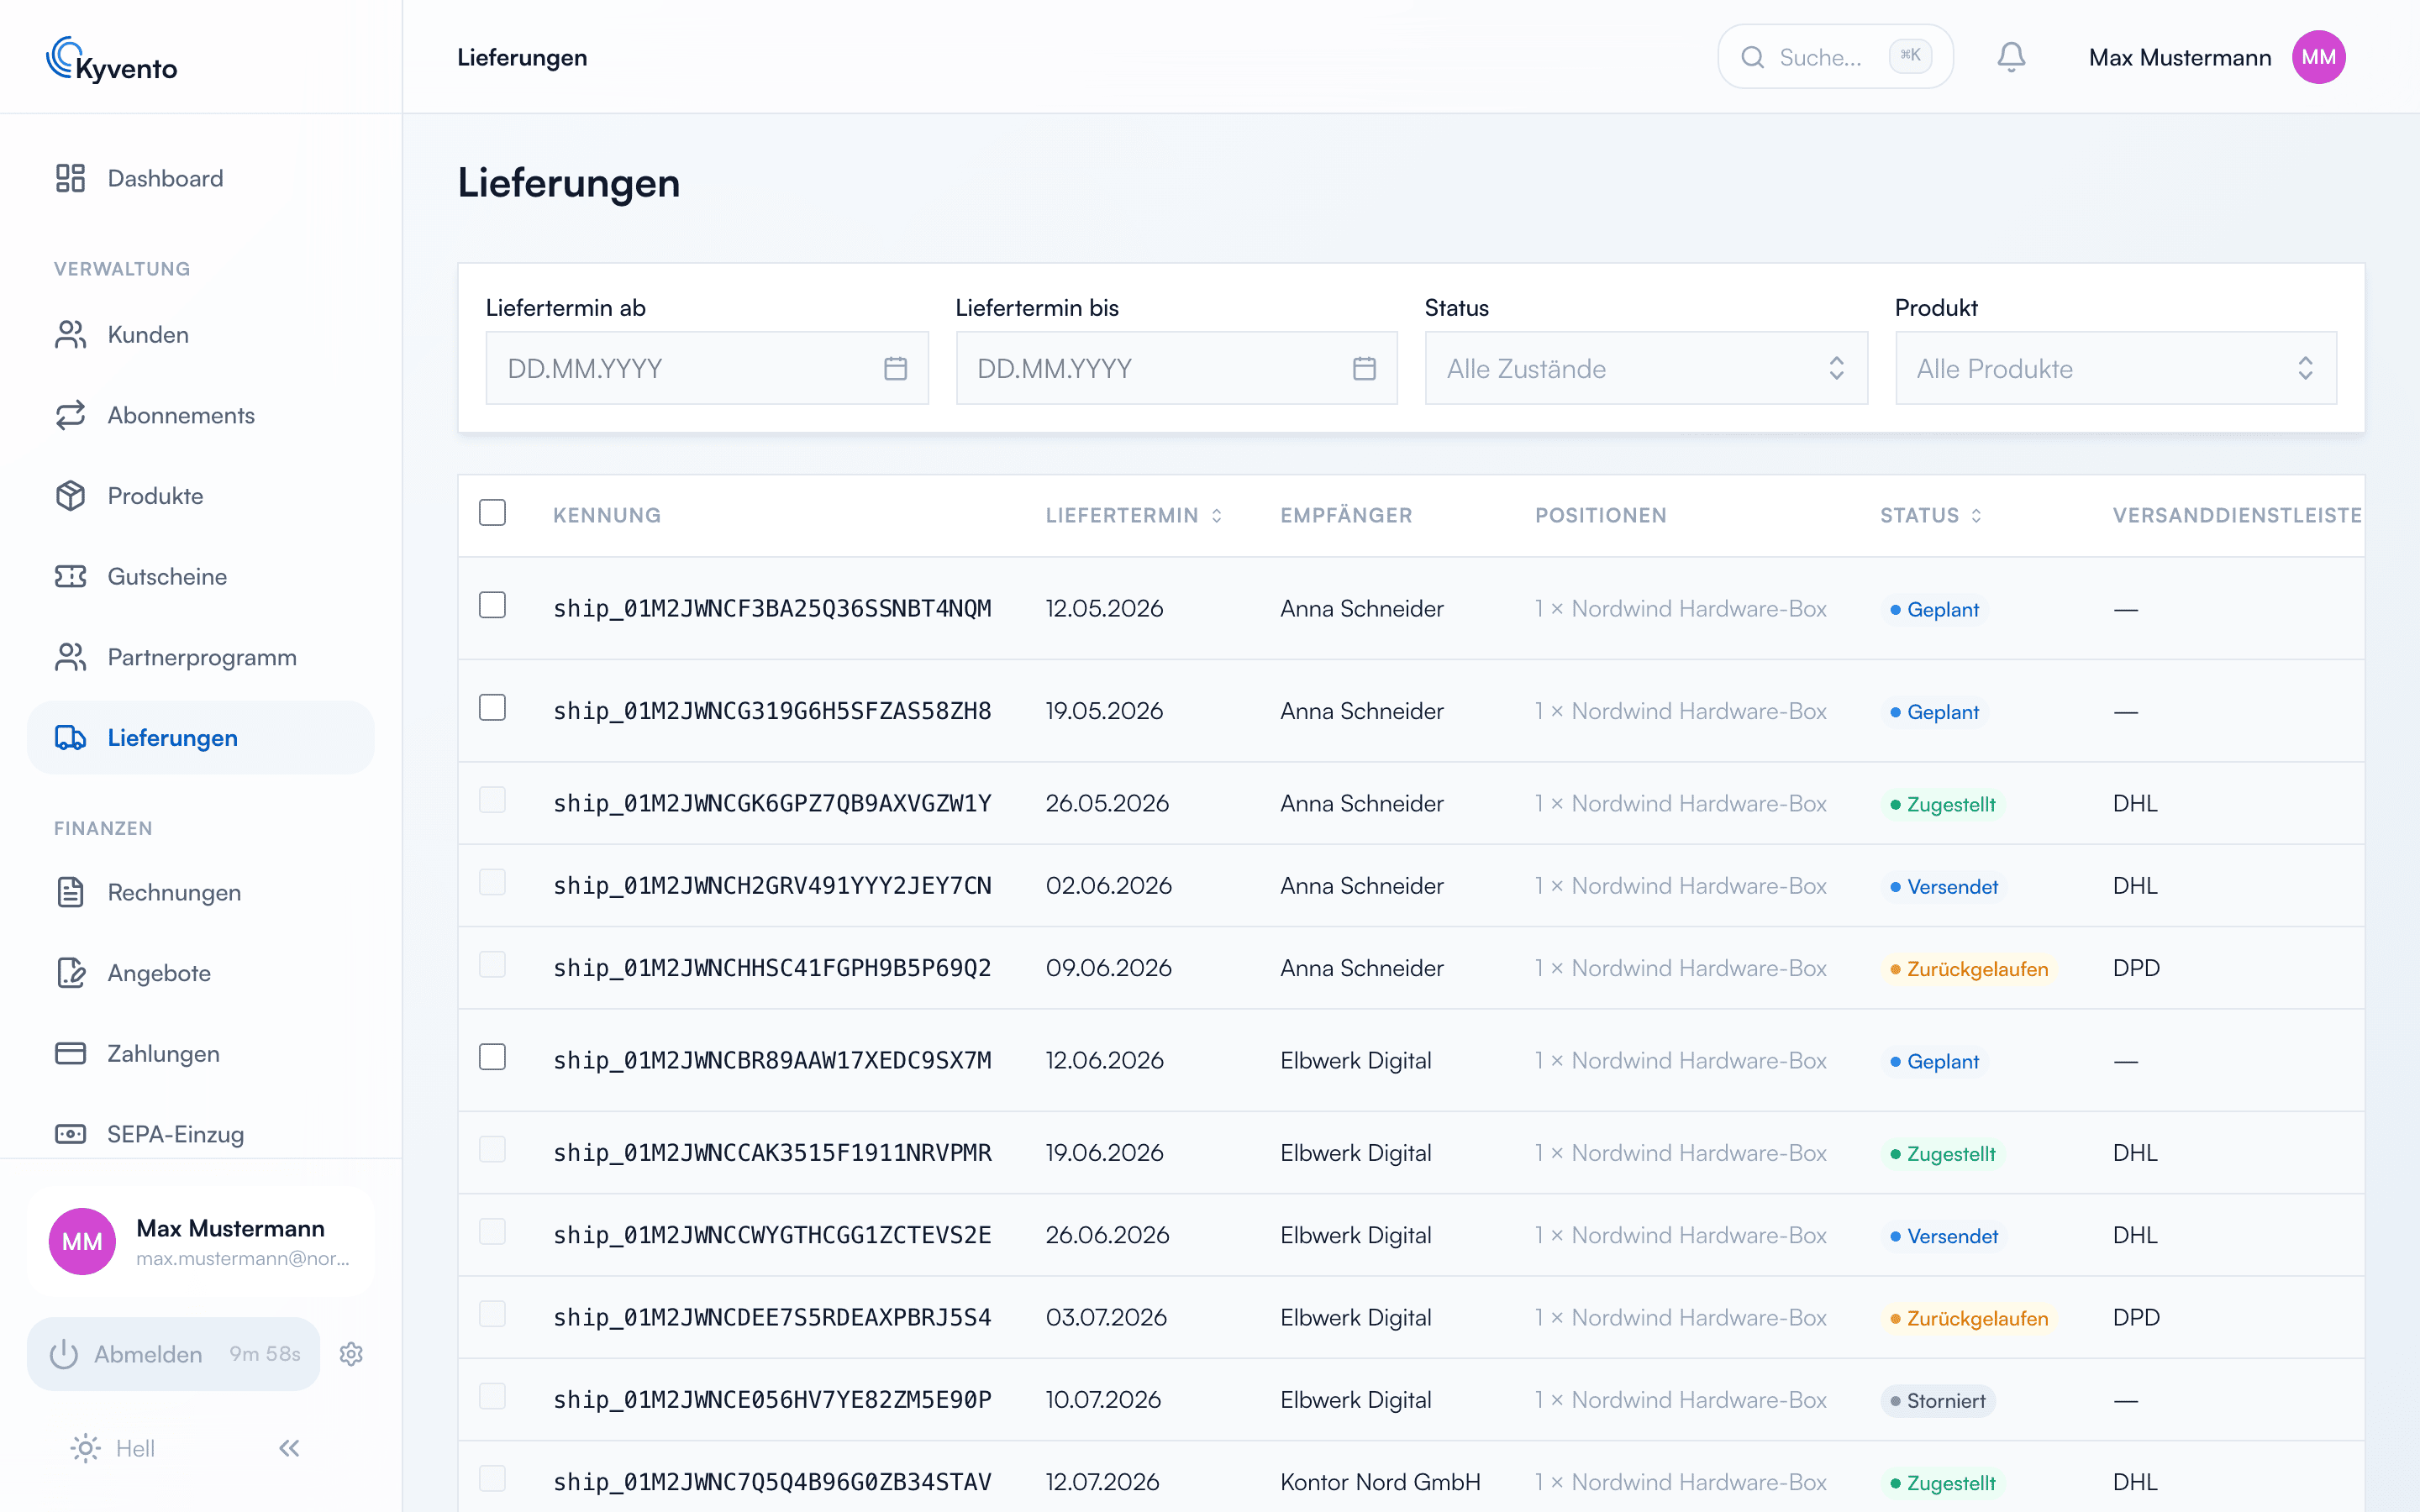
Task: Check row ship_01M2JWNCG319G6H5SFZAS58ZH8
Action: tap(492, 708)
